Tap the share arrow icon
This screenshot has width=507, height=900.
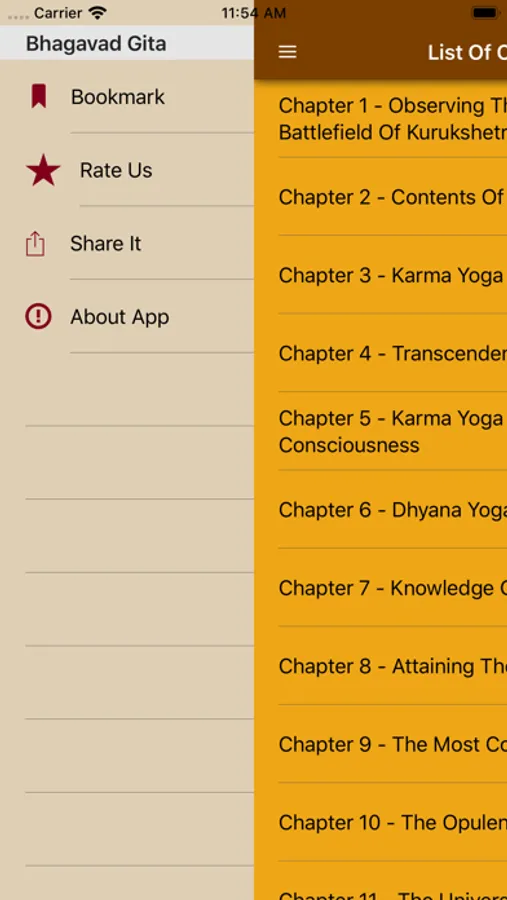point(35,244)
